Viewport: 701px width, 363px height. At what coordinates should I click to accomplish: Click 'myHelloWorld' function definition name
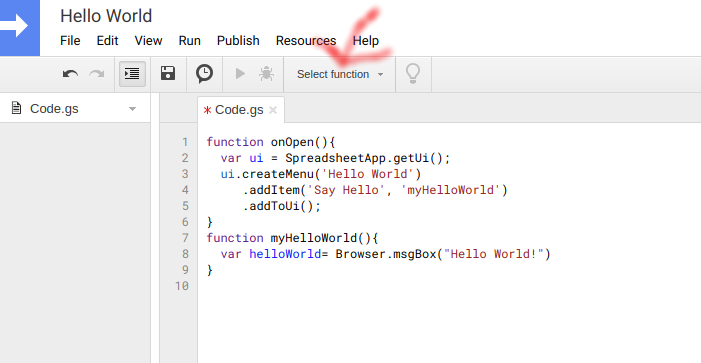[x=314, y=238]
